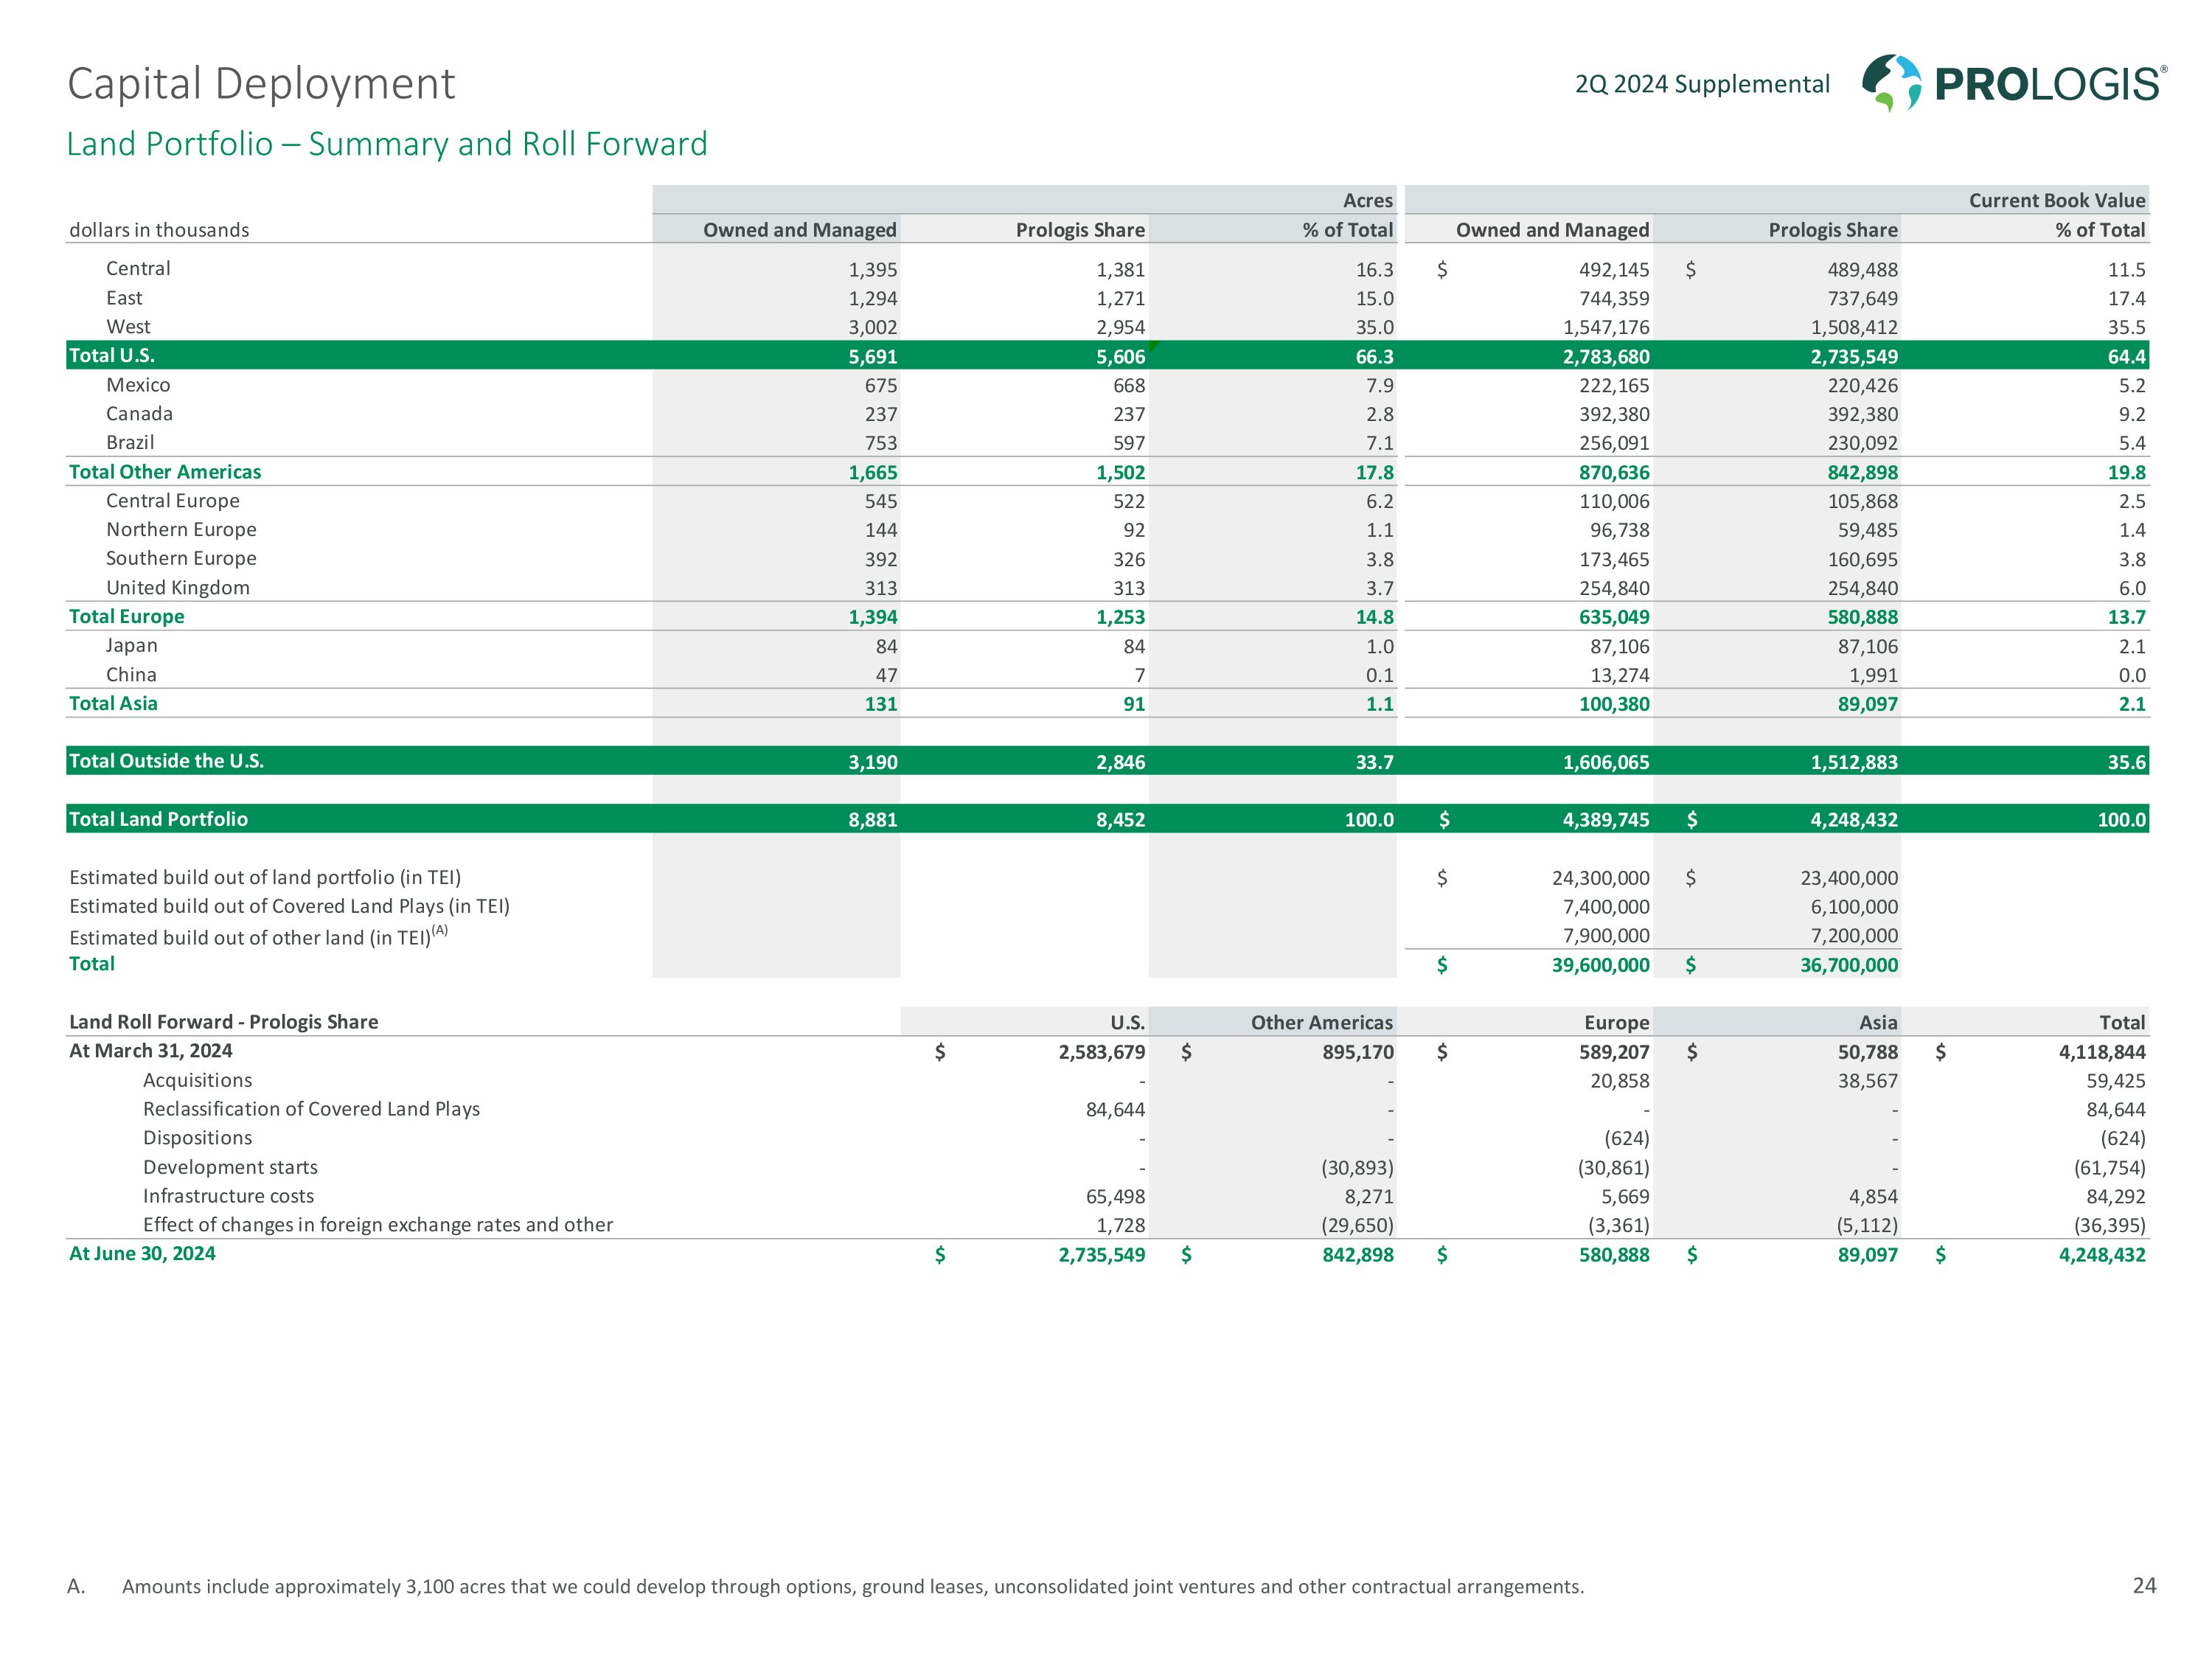Screen dimensions: 2212x1659
Task: Click the Acres column group header
Action: [1367, 200]
